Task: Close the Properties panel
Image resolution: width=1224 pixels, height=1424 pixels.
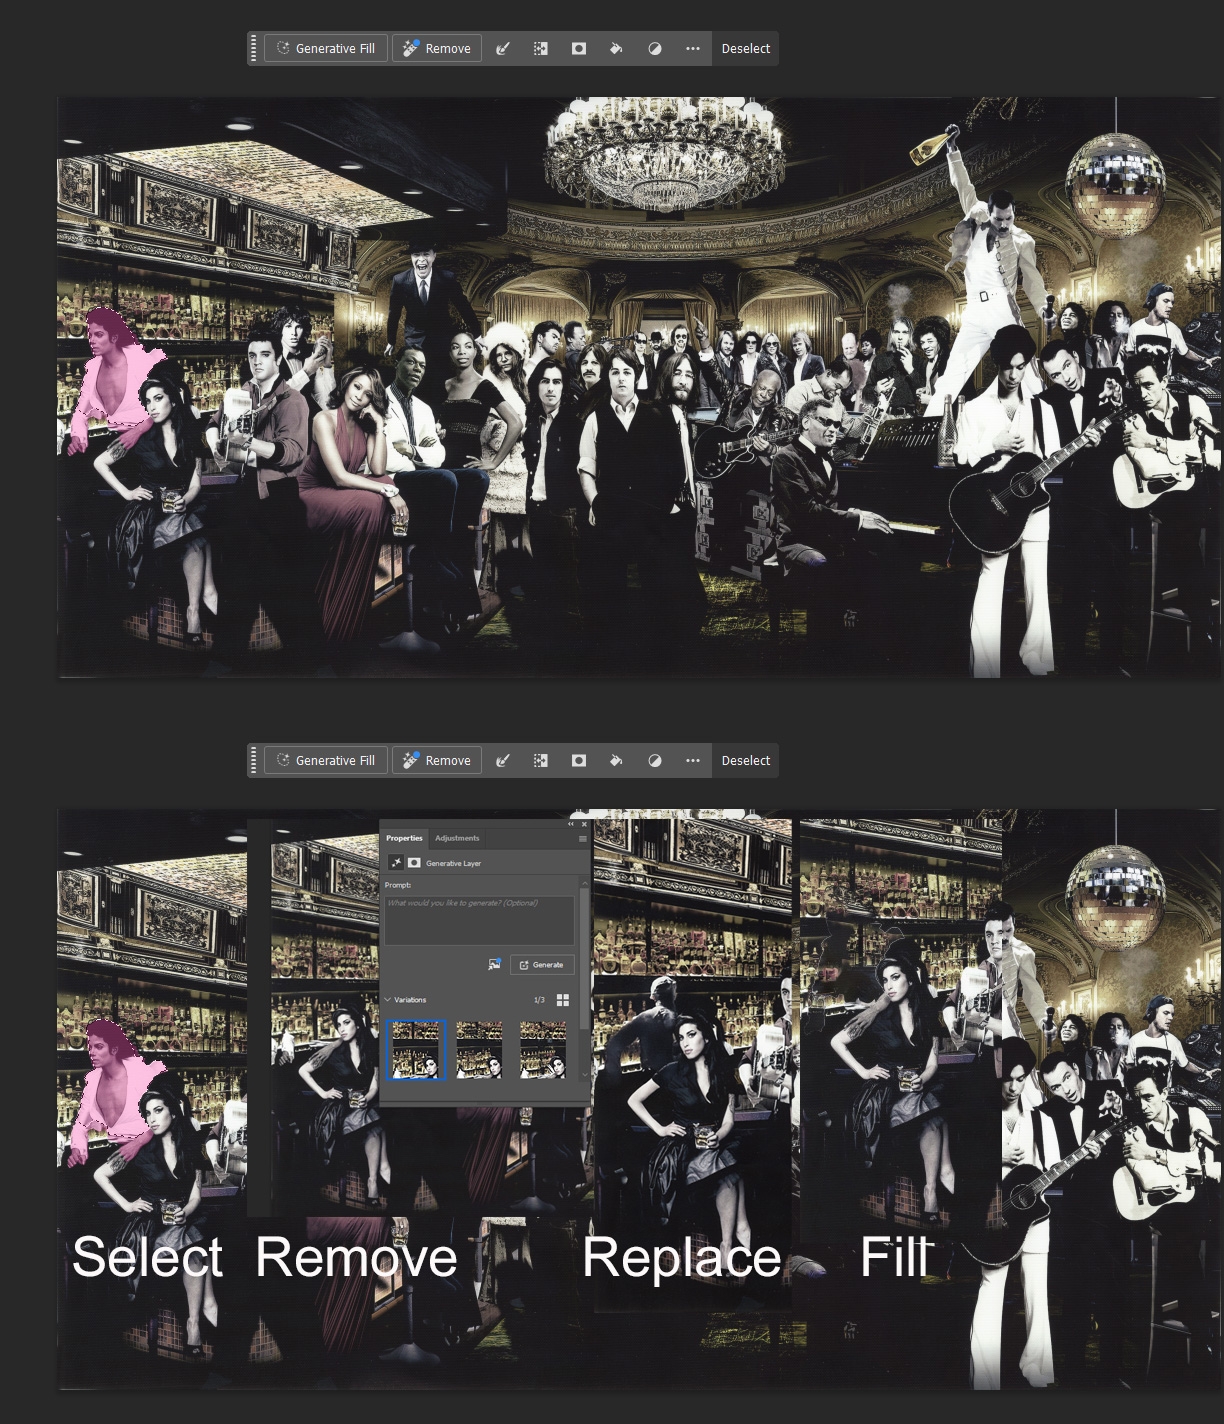Action: 584,824
